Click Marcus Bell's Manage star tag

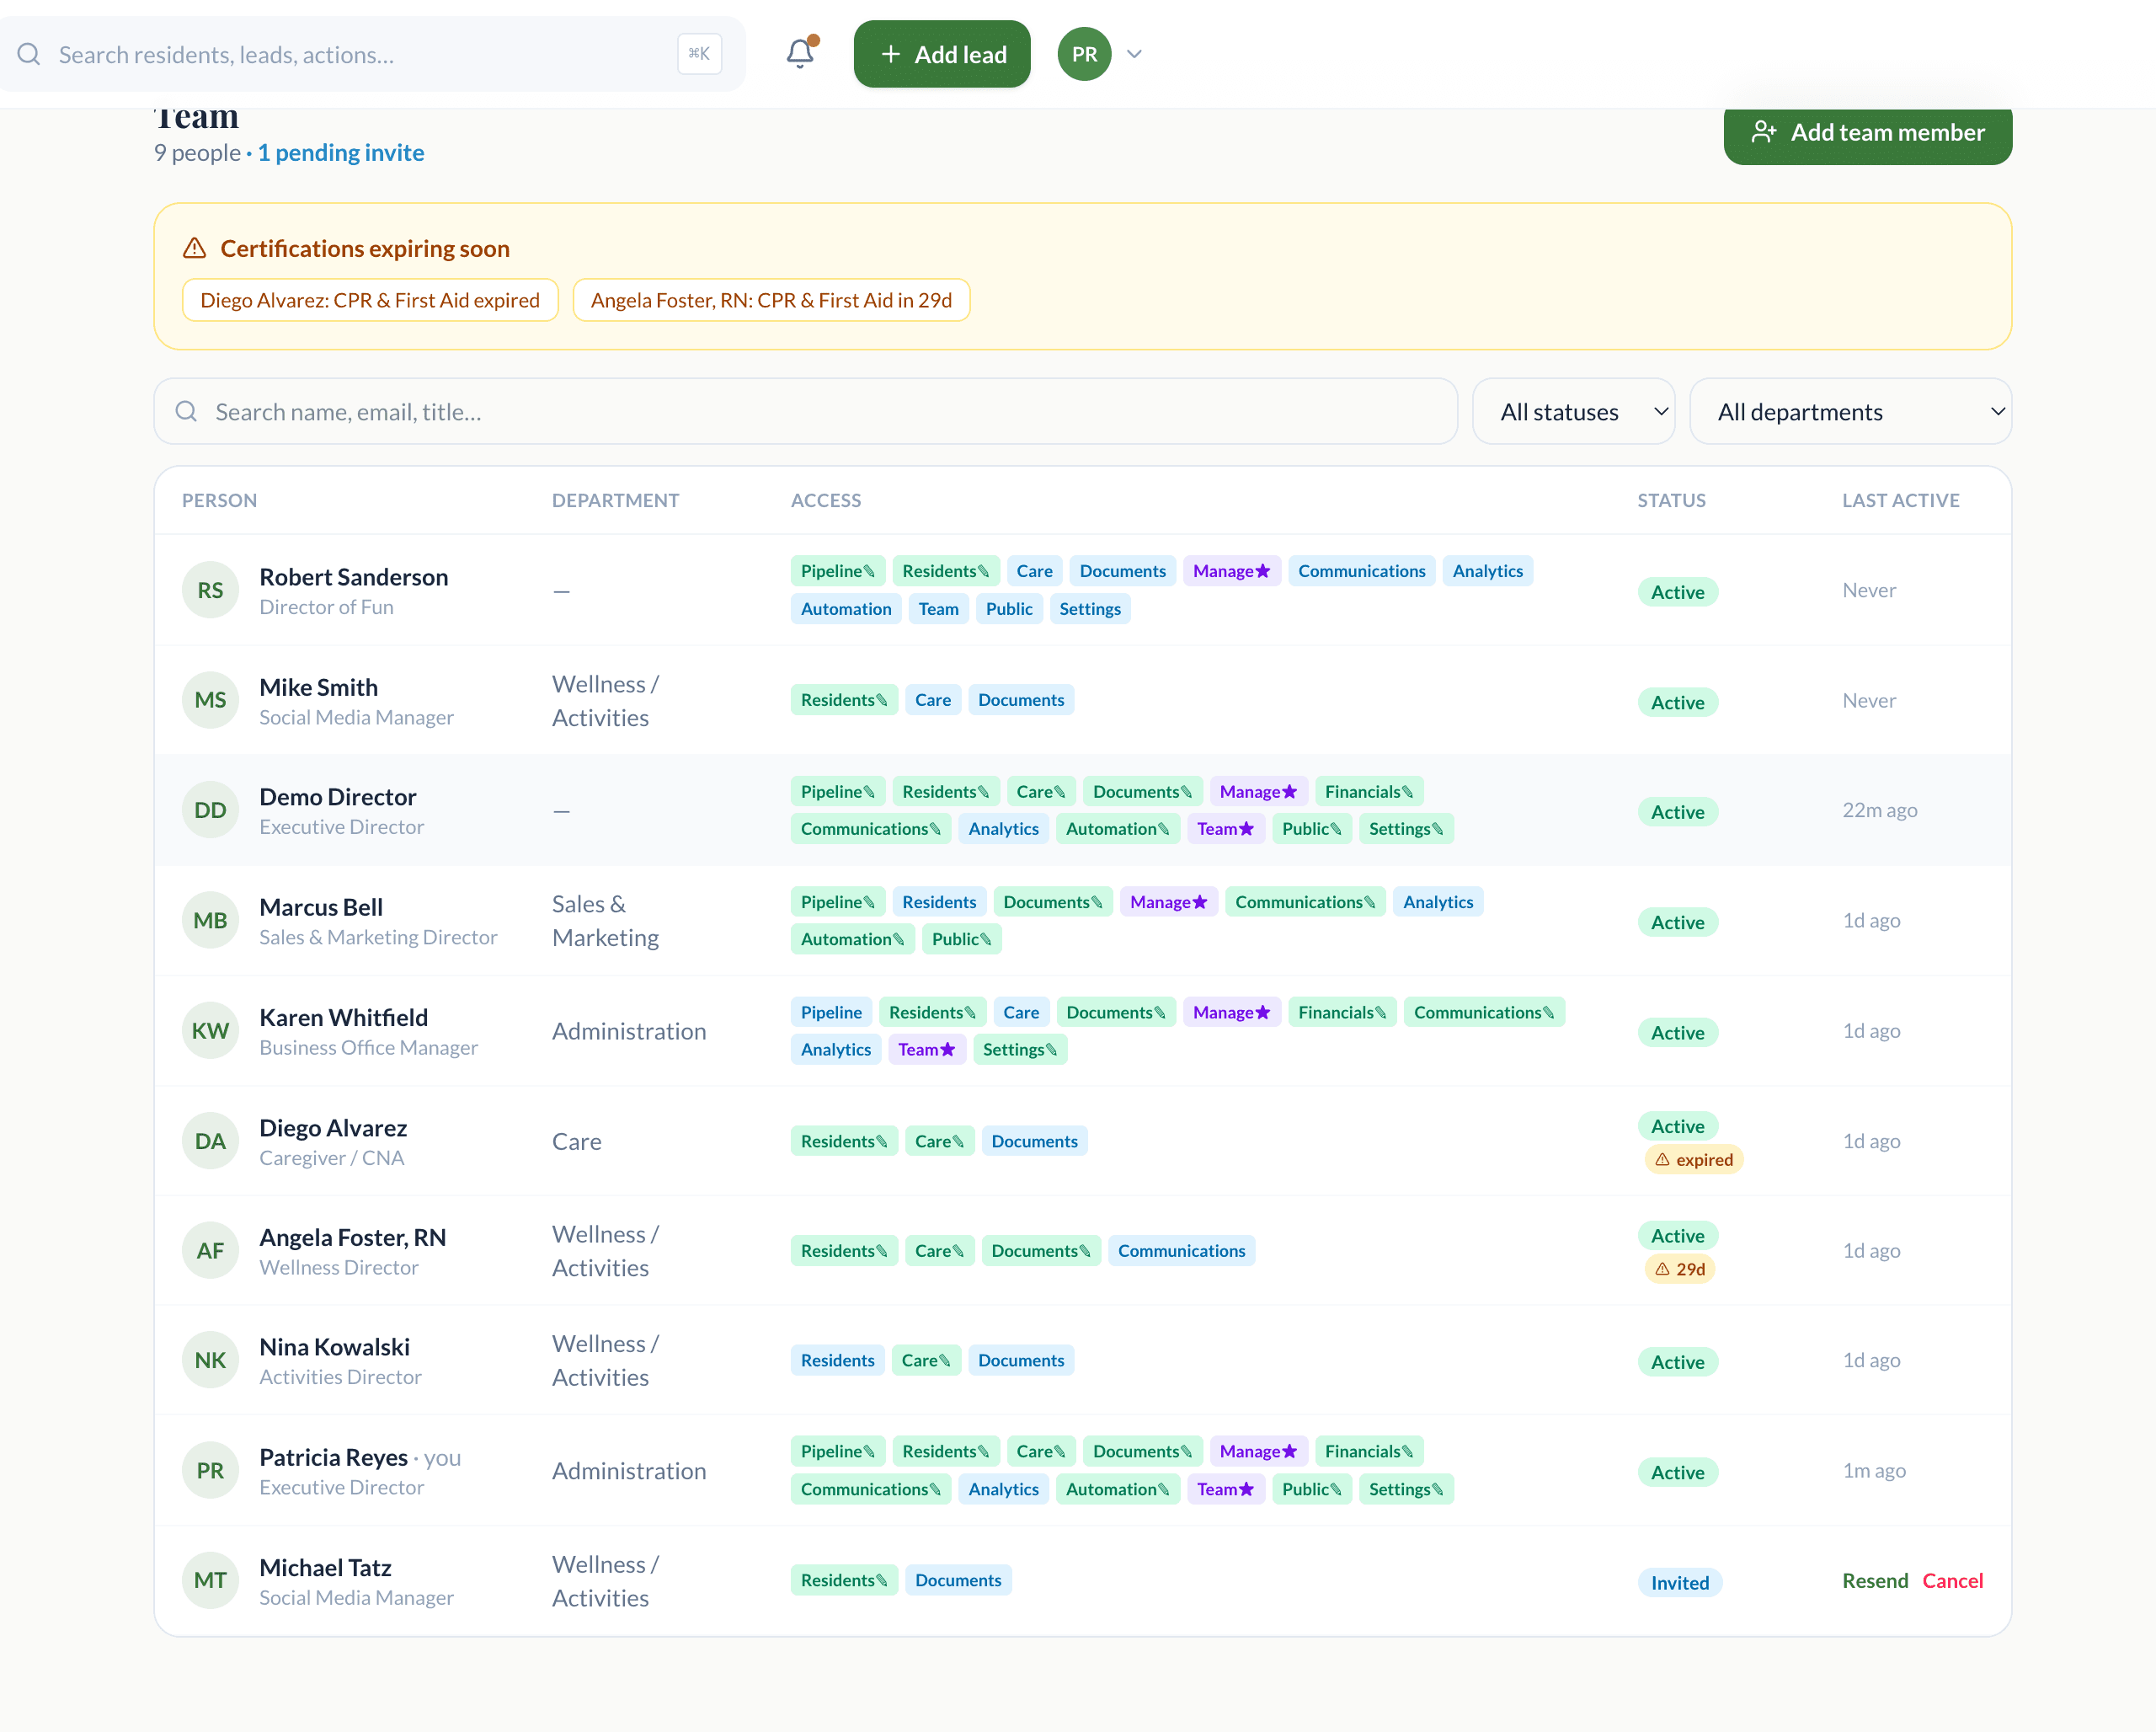(1168, 902)
